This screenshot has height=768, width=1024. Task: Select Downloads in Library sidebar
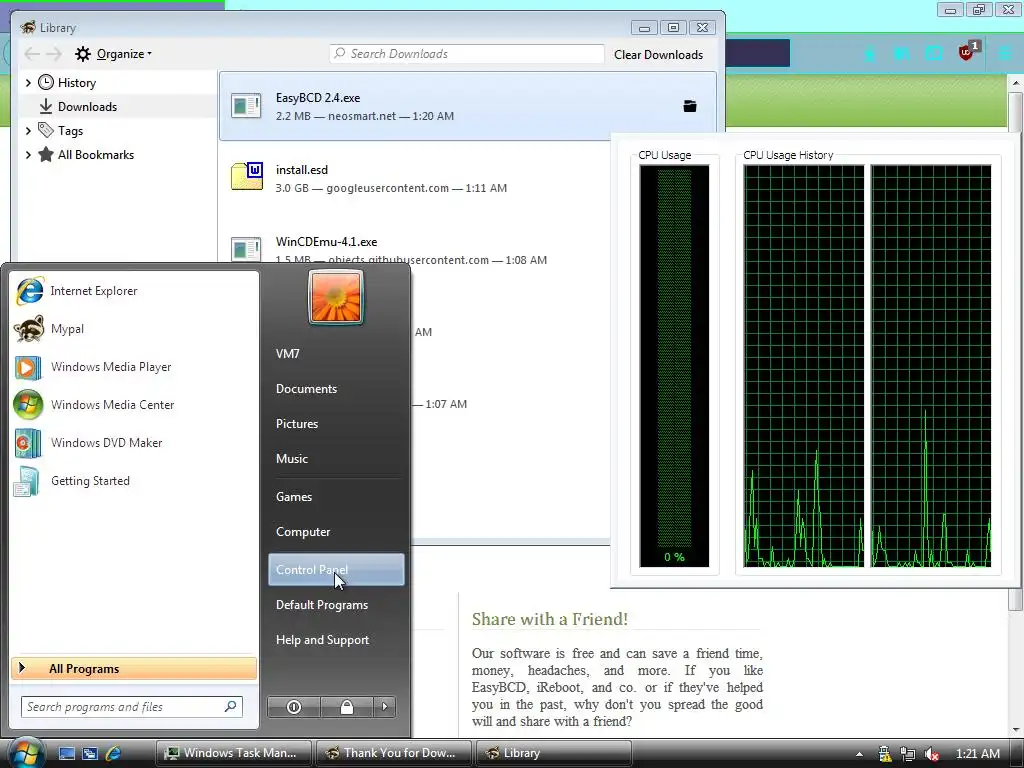(x=87, y=107)
